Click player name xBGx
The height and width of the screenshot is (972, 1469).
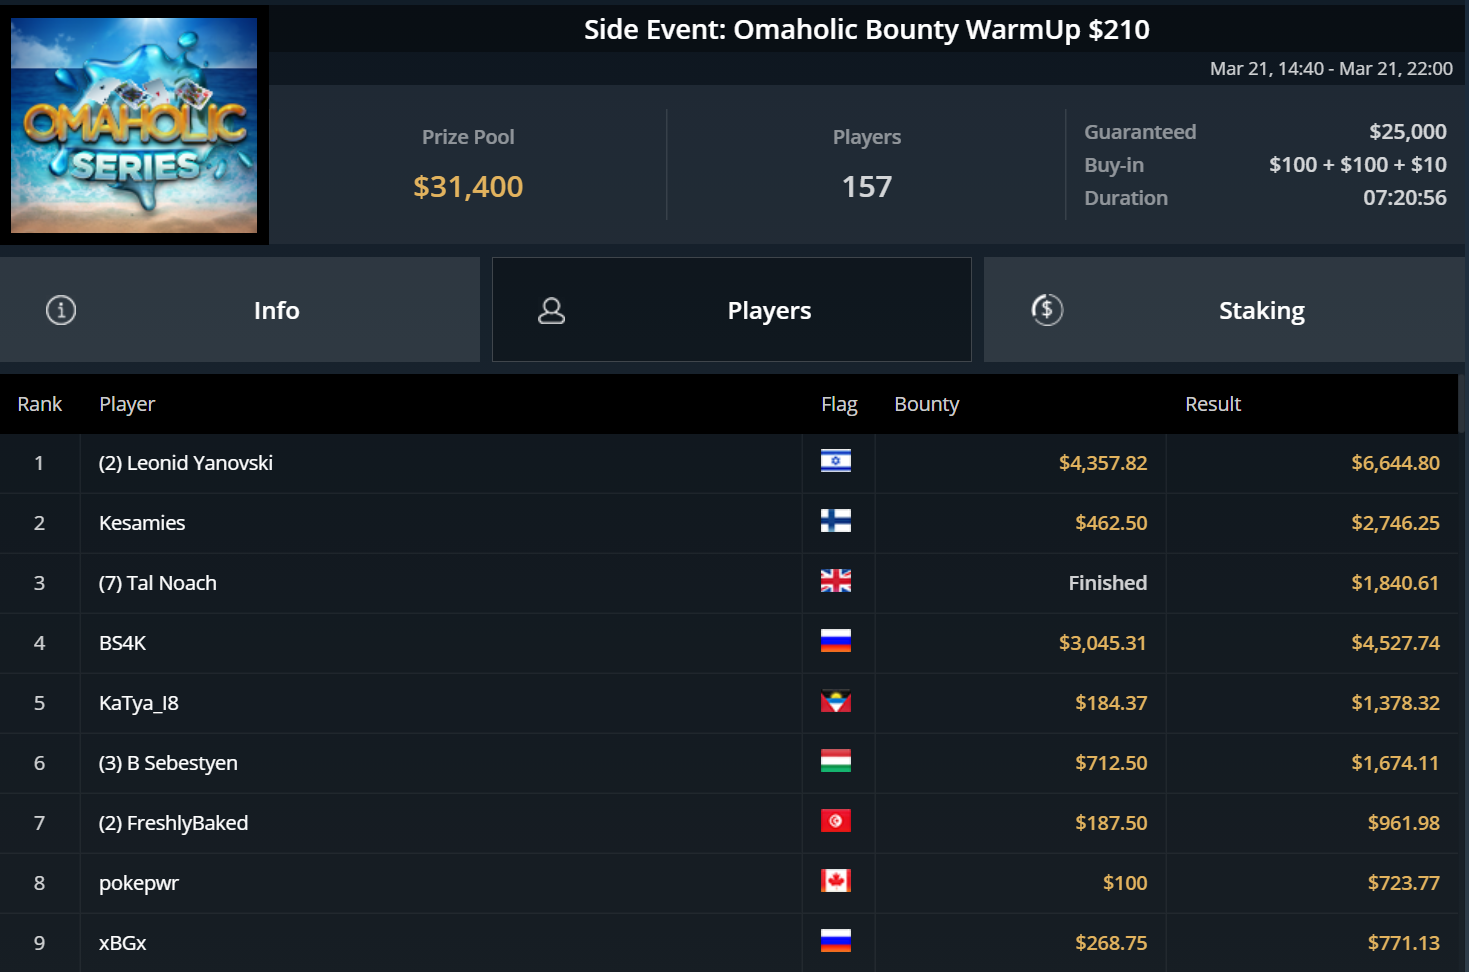[122, 943]
